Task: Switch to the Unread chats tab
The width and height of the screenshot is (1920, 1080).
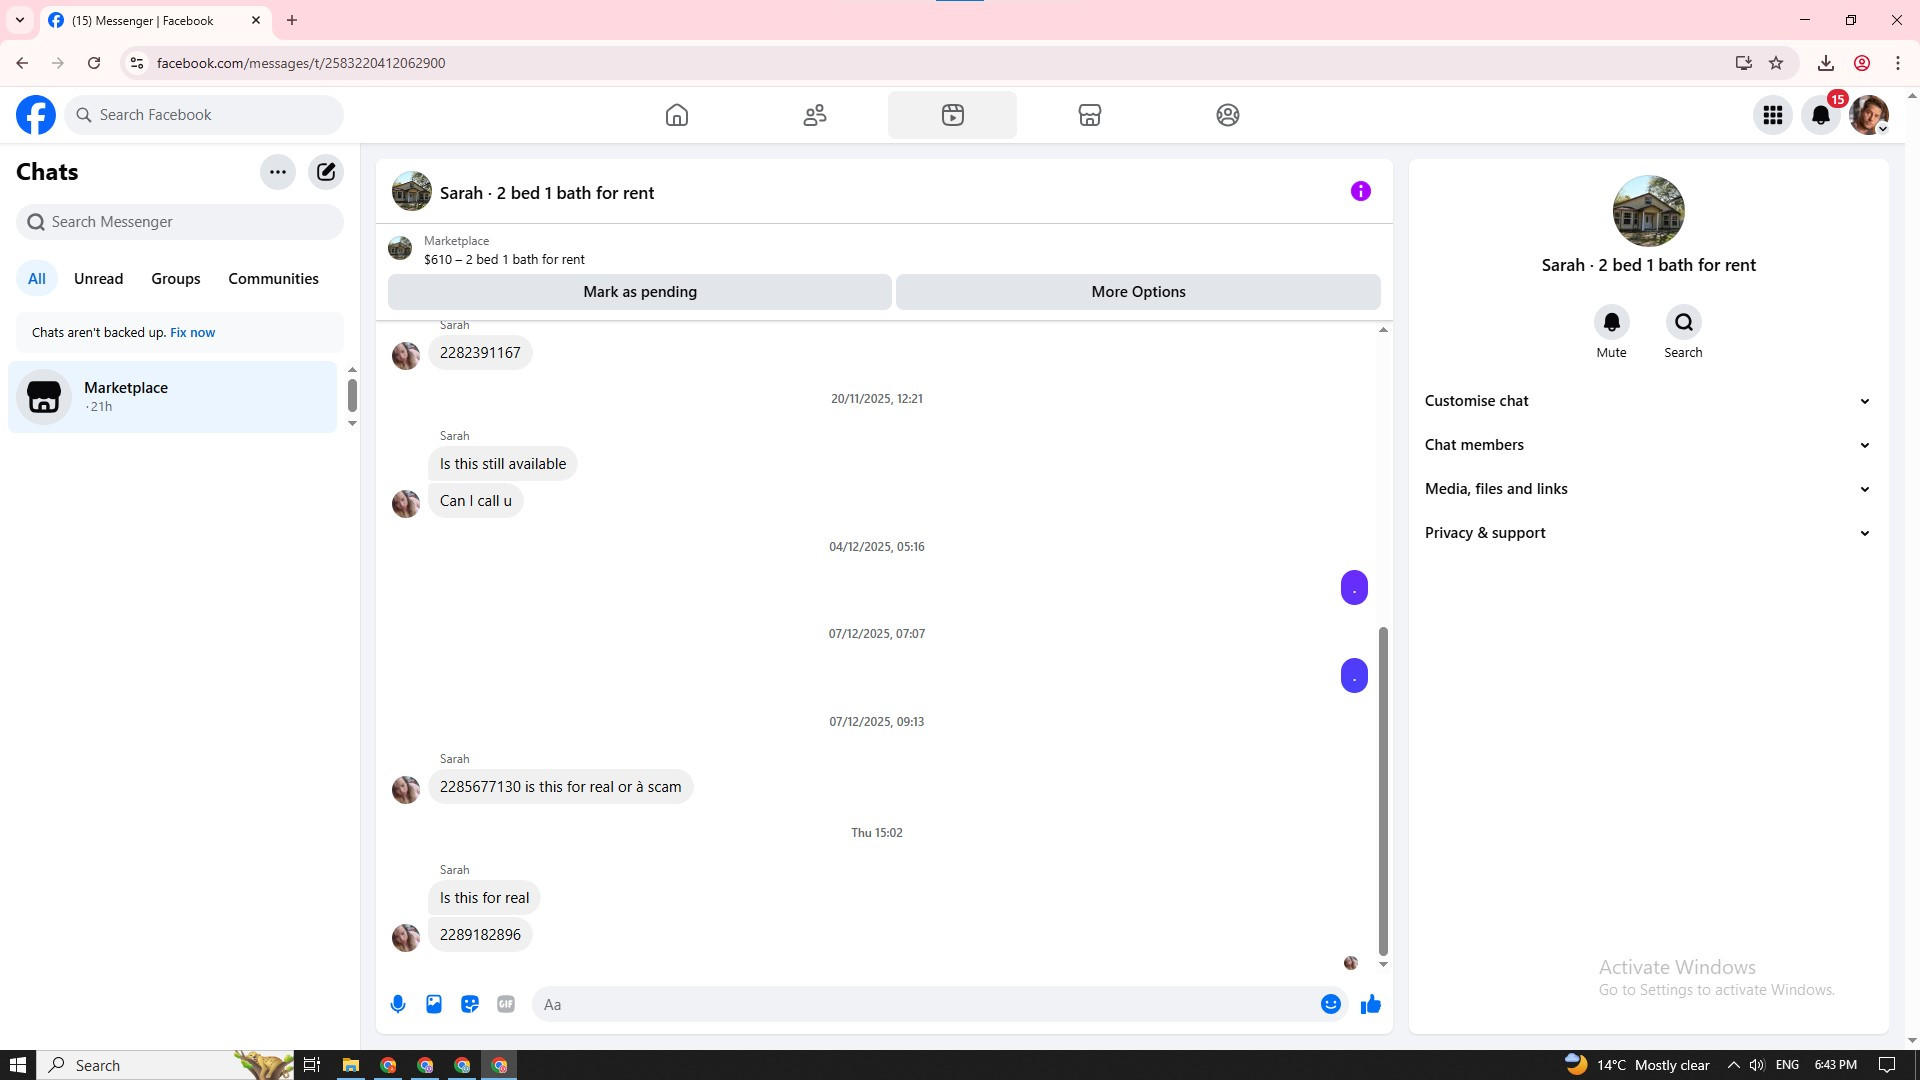Action: click(98, 279)
